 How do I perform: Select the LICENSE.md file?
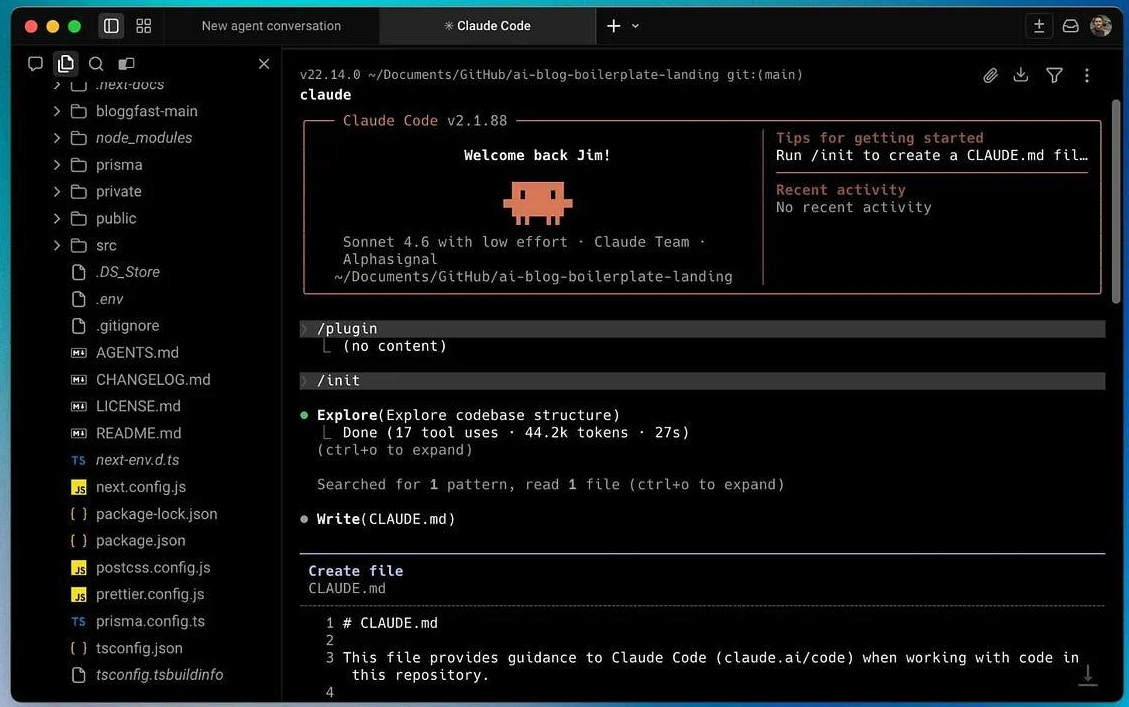(x=138, y=406)
